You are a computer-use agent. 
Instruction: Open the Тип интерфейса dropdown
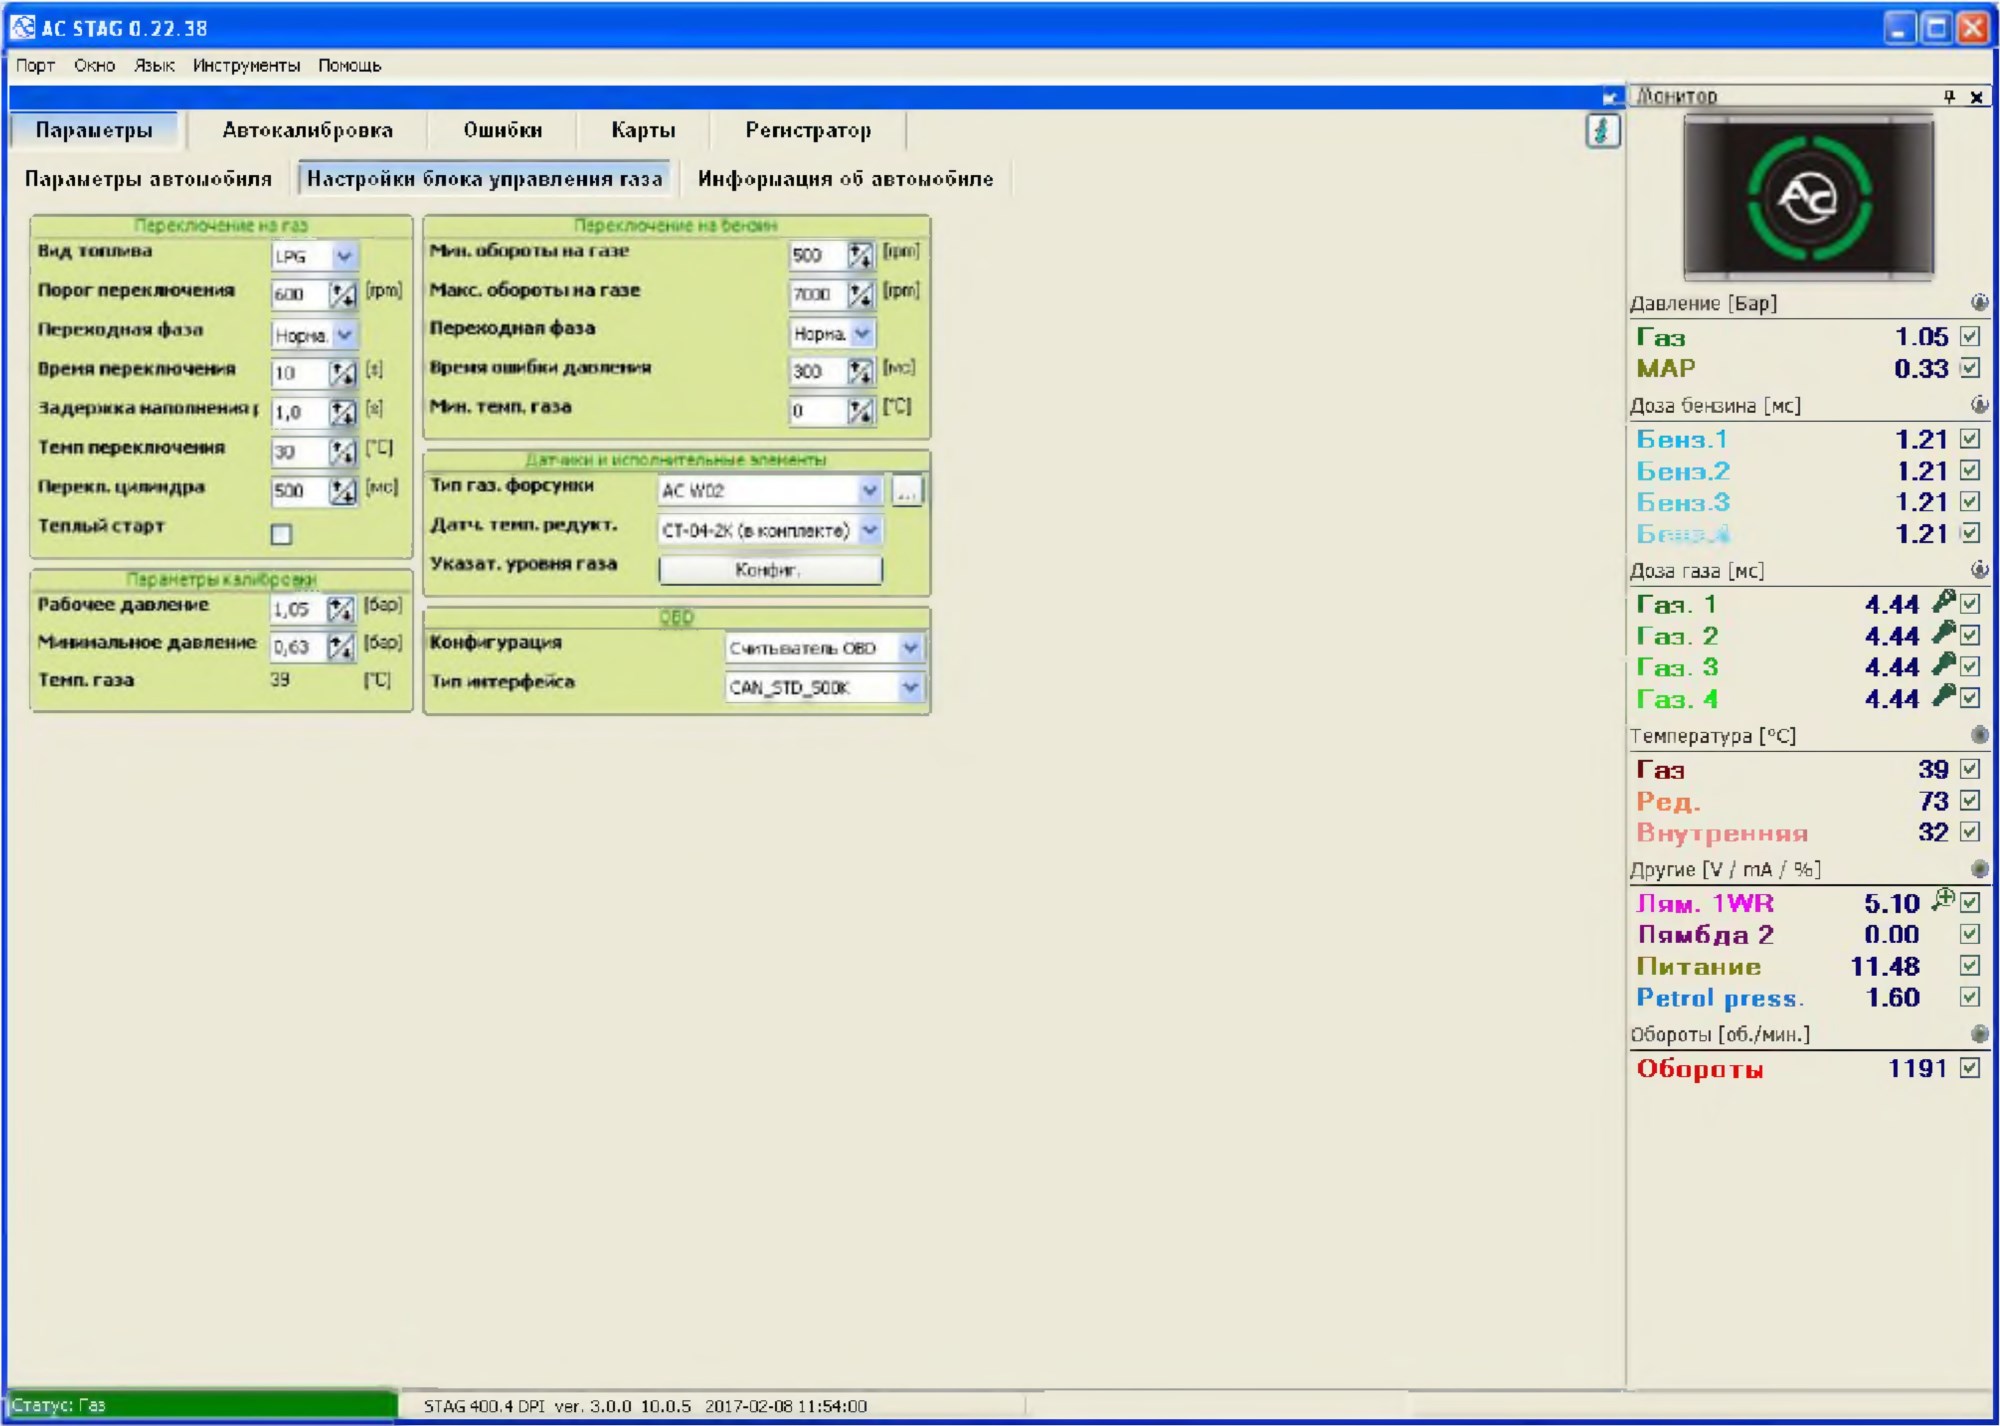[824, 687]
